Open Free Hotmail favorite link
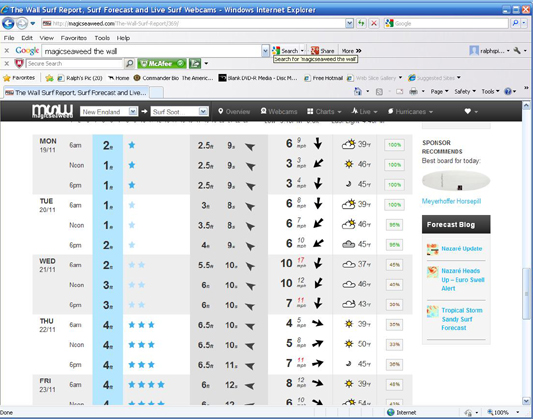The width and height of the screenshot is (533, 419). [x=323, y=78]
